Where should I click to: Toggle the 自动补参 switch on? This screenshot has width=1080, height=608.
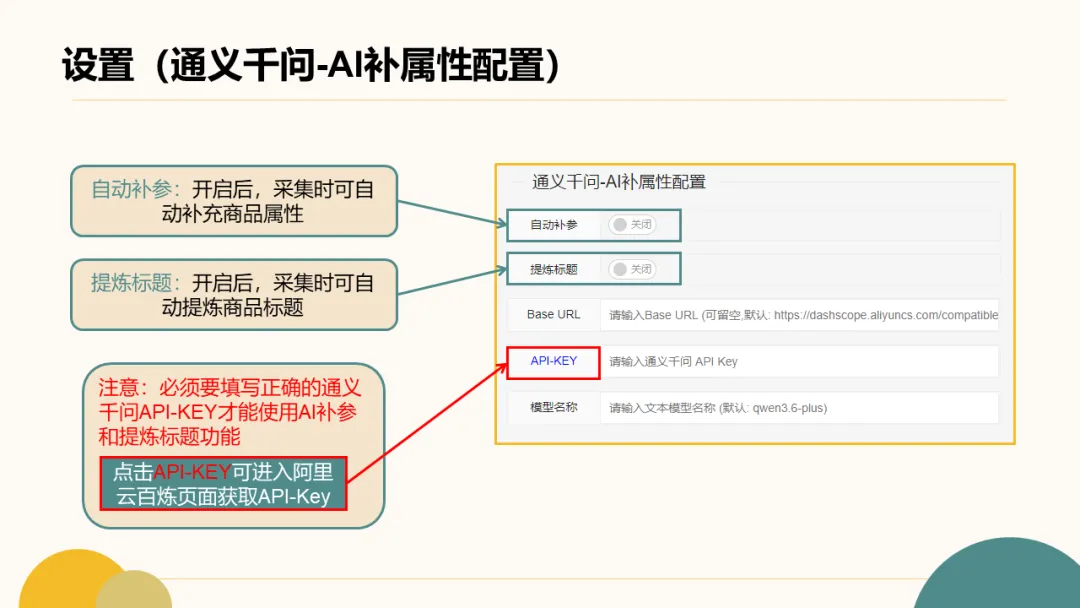click(632, 224)
